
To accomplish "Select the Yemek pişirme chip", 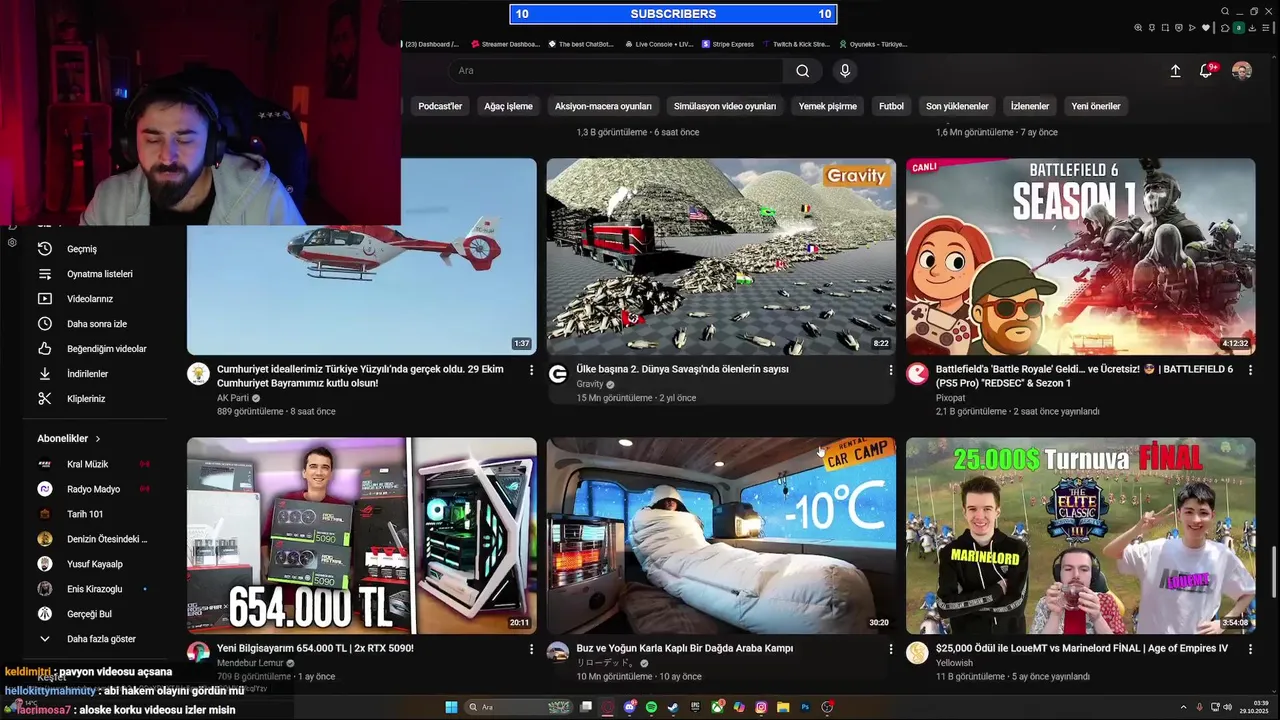I will pyautogui.click(x=827, y=106).
